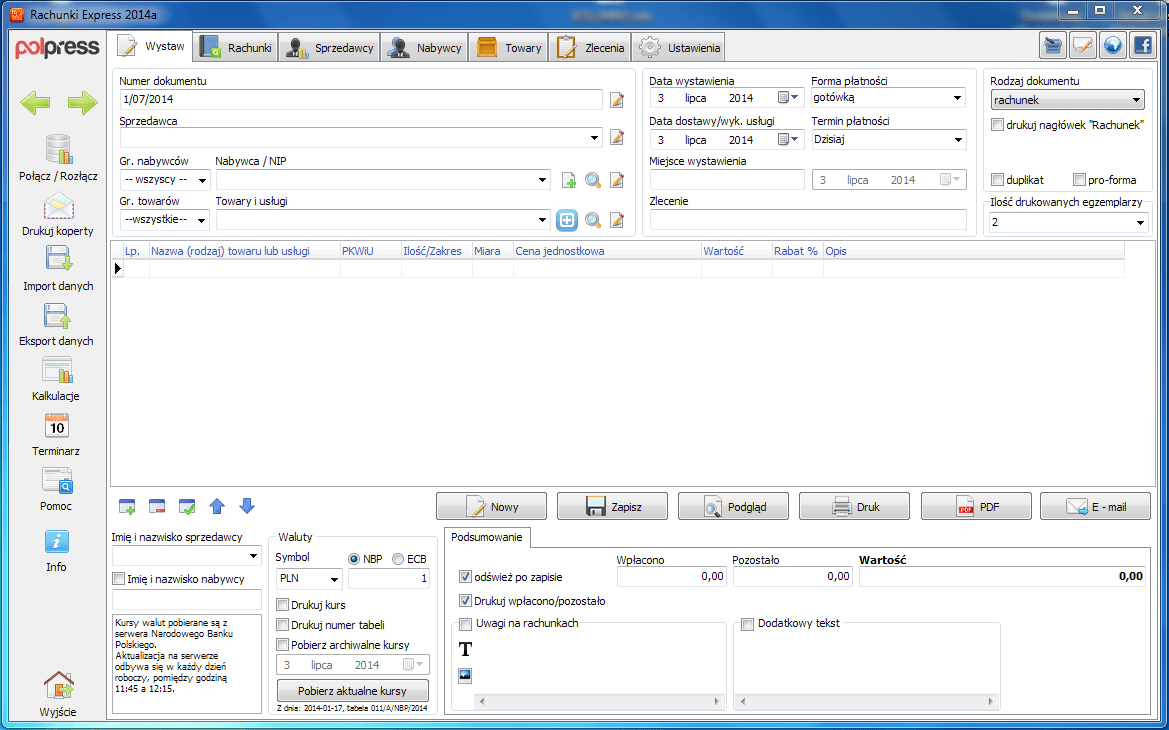Click the Zapisz button

(x=613, y=506)
